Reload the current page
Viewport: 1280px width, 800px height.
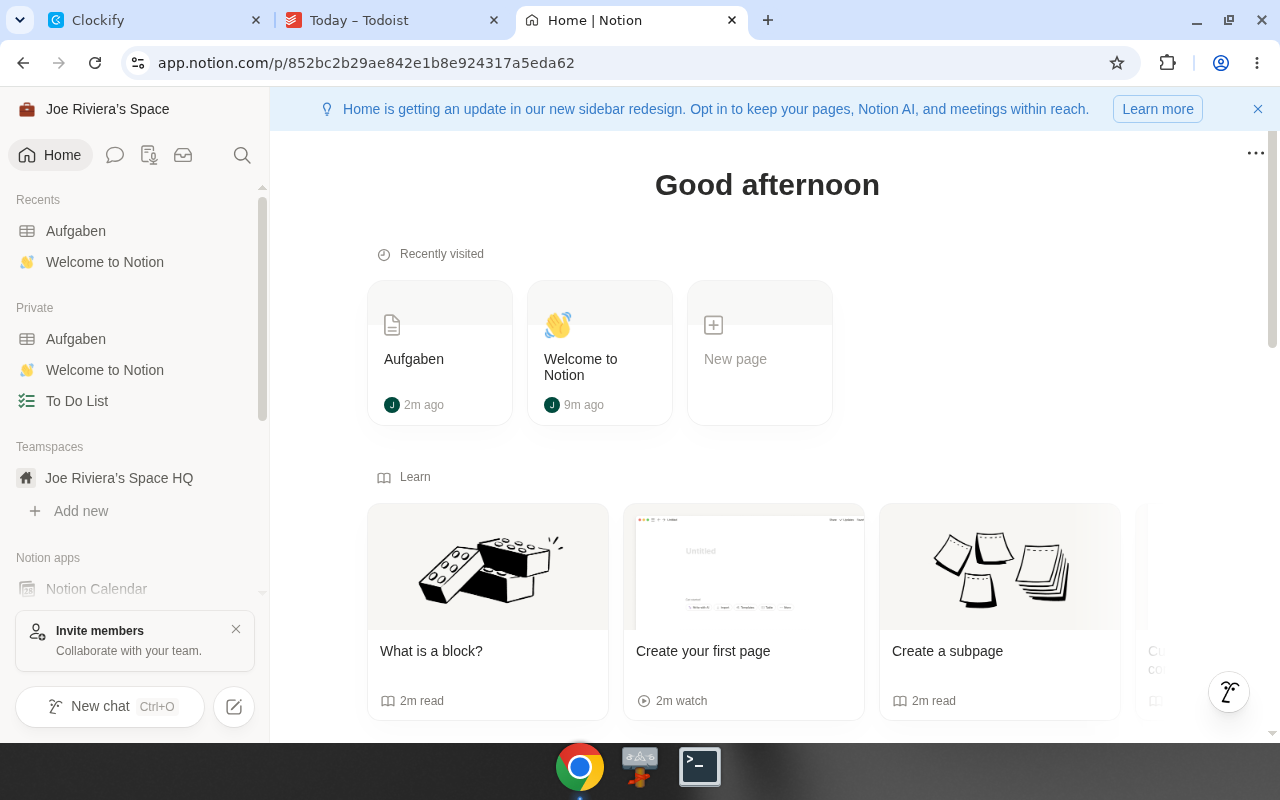95,63
